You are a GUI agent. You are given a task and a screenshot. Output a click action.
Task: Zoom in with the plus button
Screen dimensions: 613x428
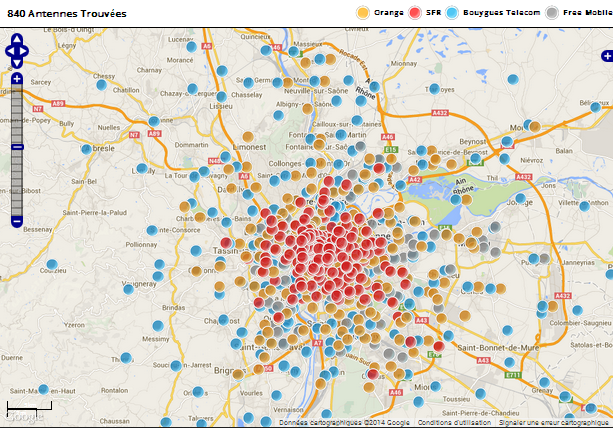[17, 79]
